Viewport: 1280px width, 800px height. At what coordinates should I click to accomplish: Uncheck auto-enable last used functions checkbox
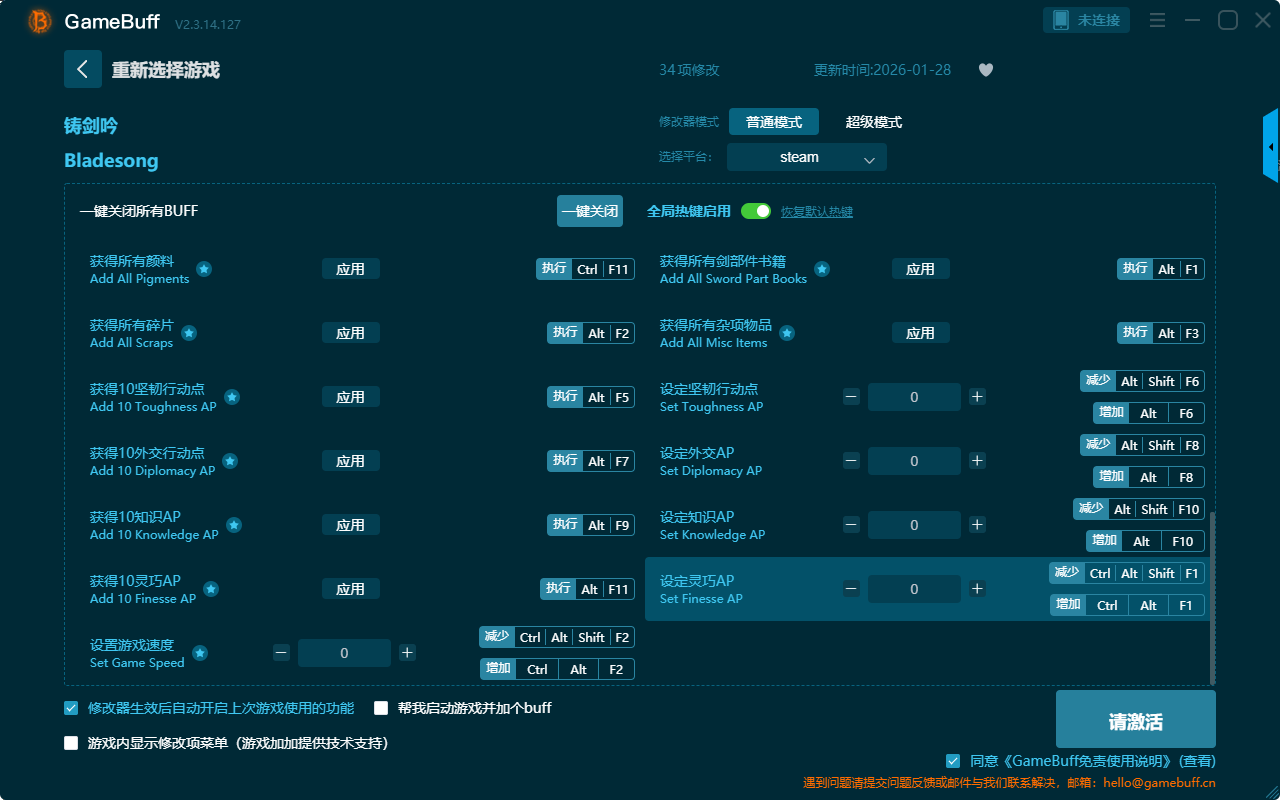(x=71, y=708)
